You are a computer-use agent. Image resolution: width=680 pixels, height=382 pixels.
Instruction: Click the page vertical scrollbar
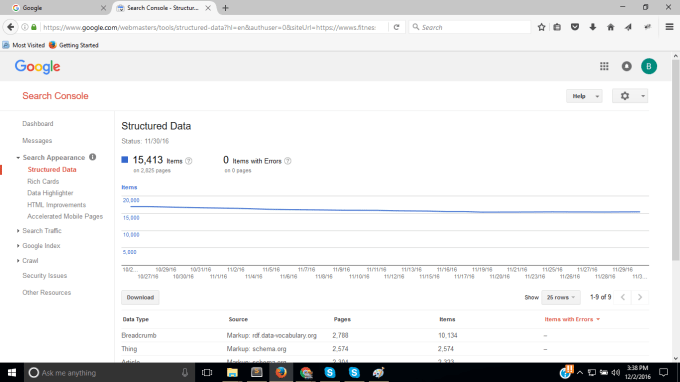[676, 160]
